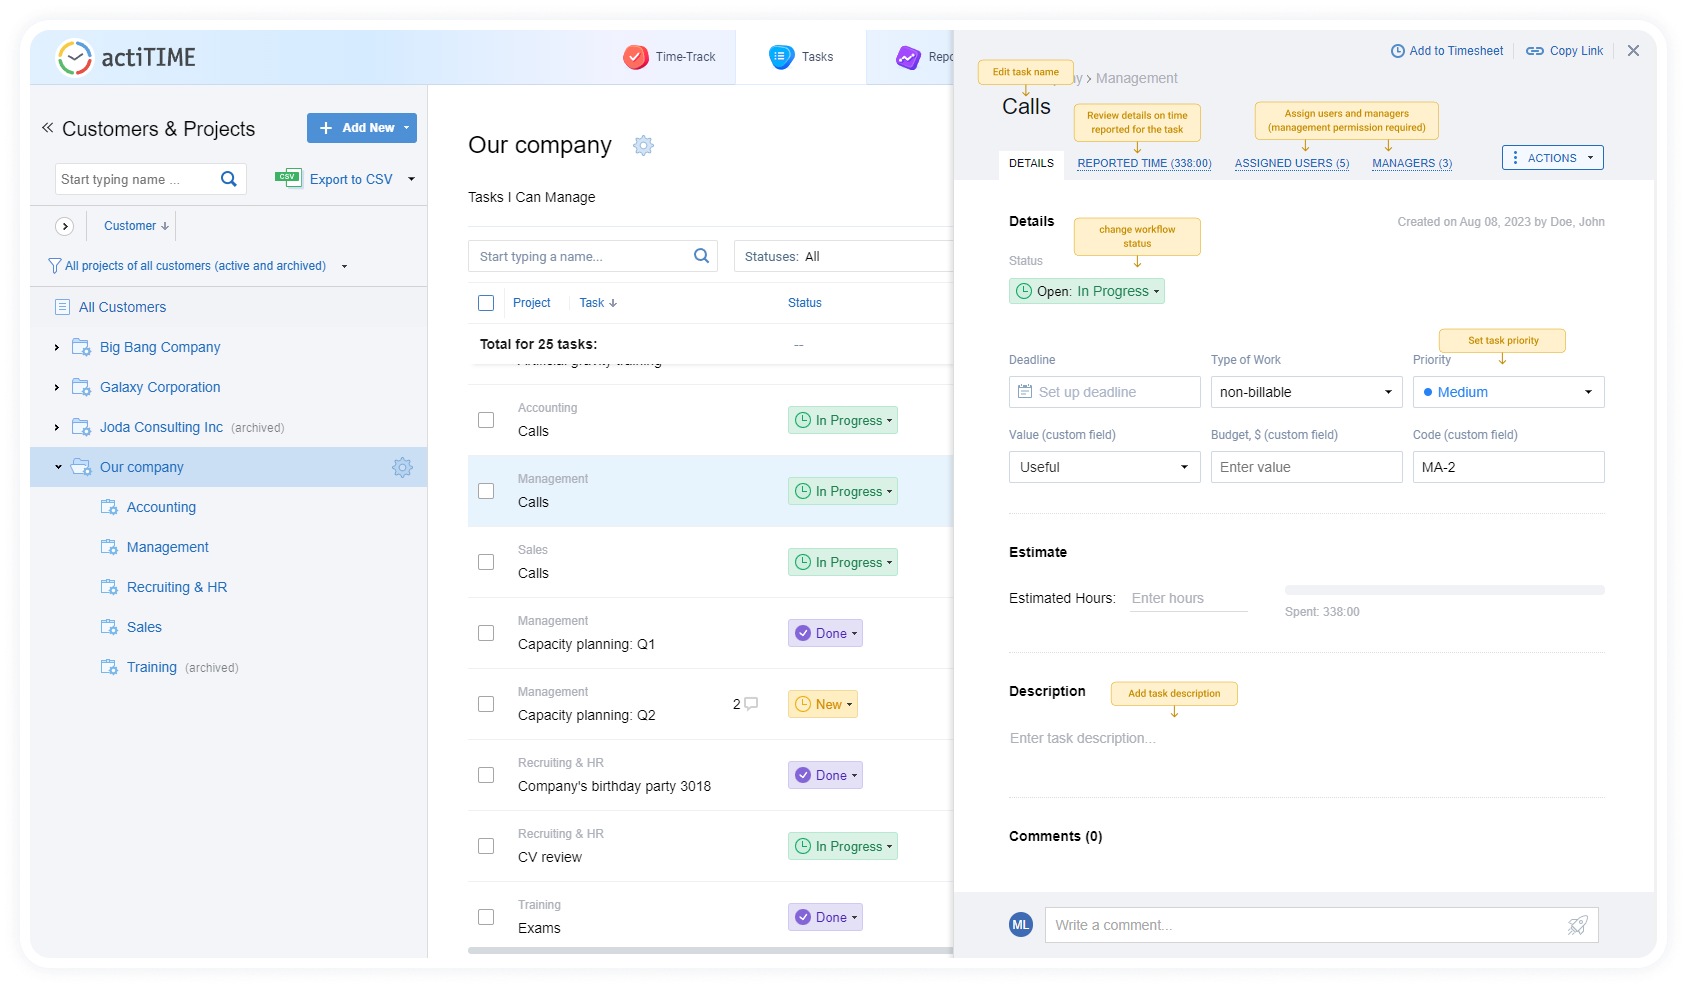Check the CV review task checkbox

point(486,846)
